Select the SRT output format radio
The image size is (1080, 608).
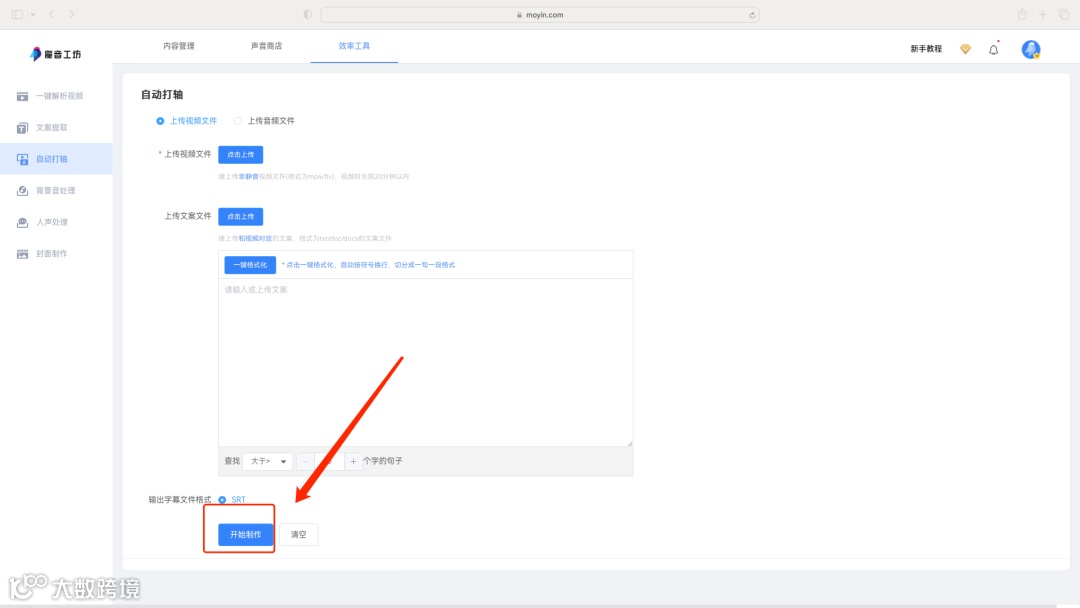tap(222, 500)
